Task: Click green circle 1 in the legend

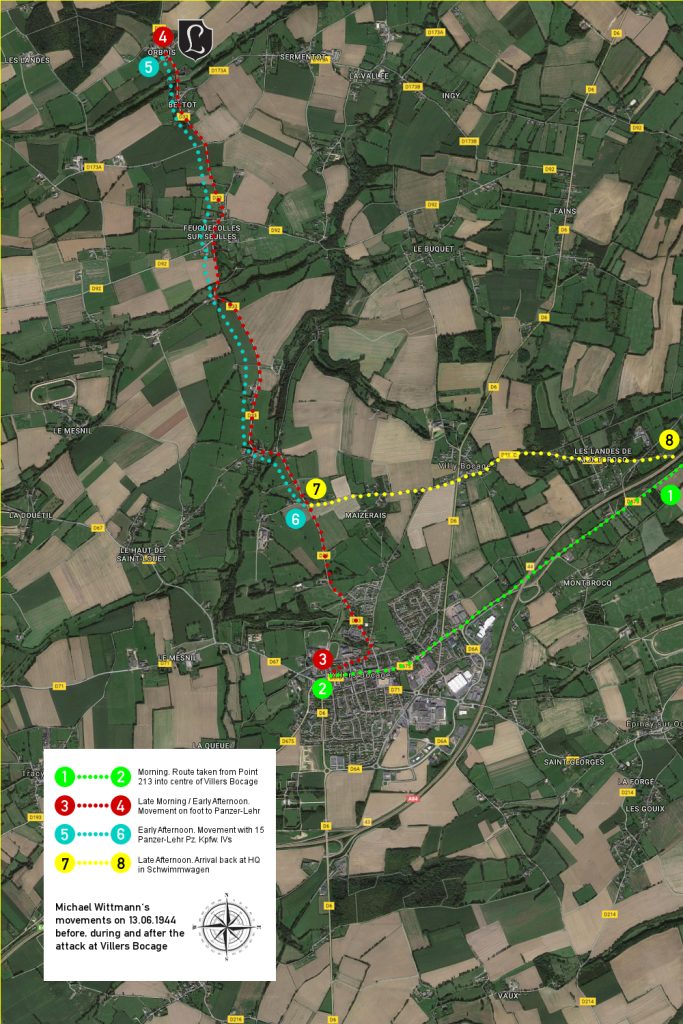Action: 65,776
